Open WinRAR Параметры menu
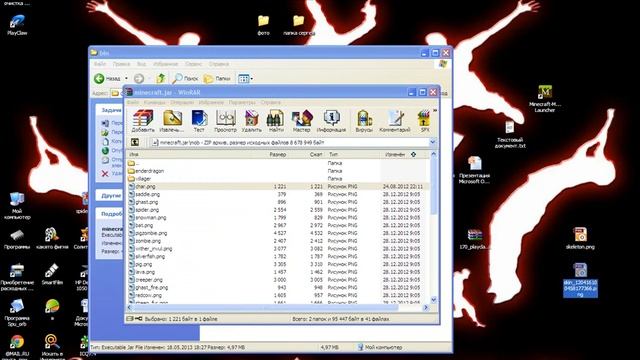The image size is (640, 360). click(242, 102)
